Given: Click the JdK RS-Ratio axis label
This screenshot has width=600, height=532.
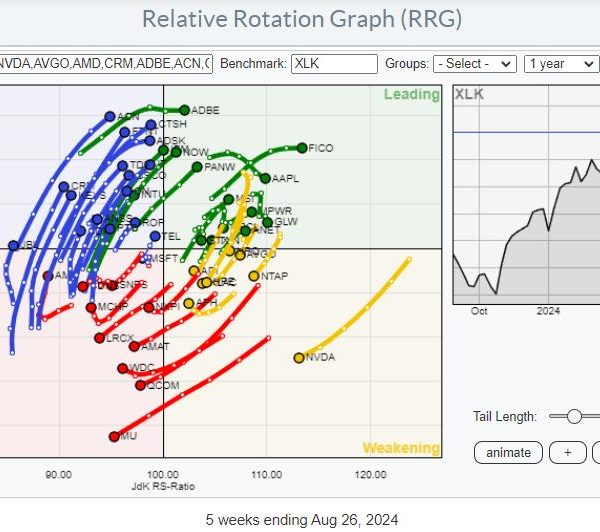Looking at the screenshot, I should pyautogui.click(x=163, y=486).
